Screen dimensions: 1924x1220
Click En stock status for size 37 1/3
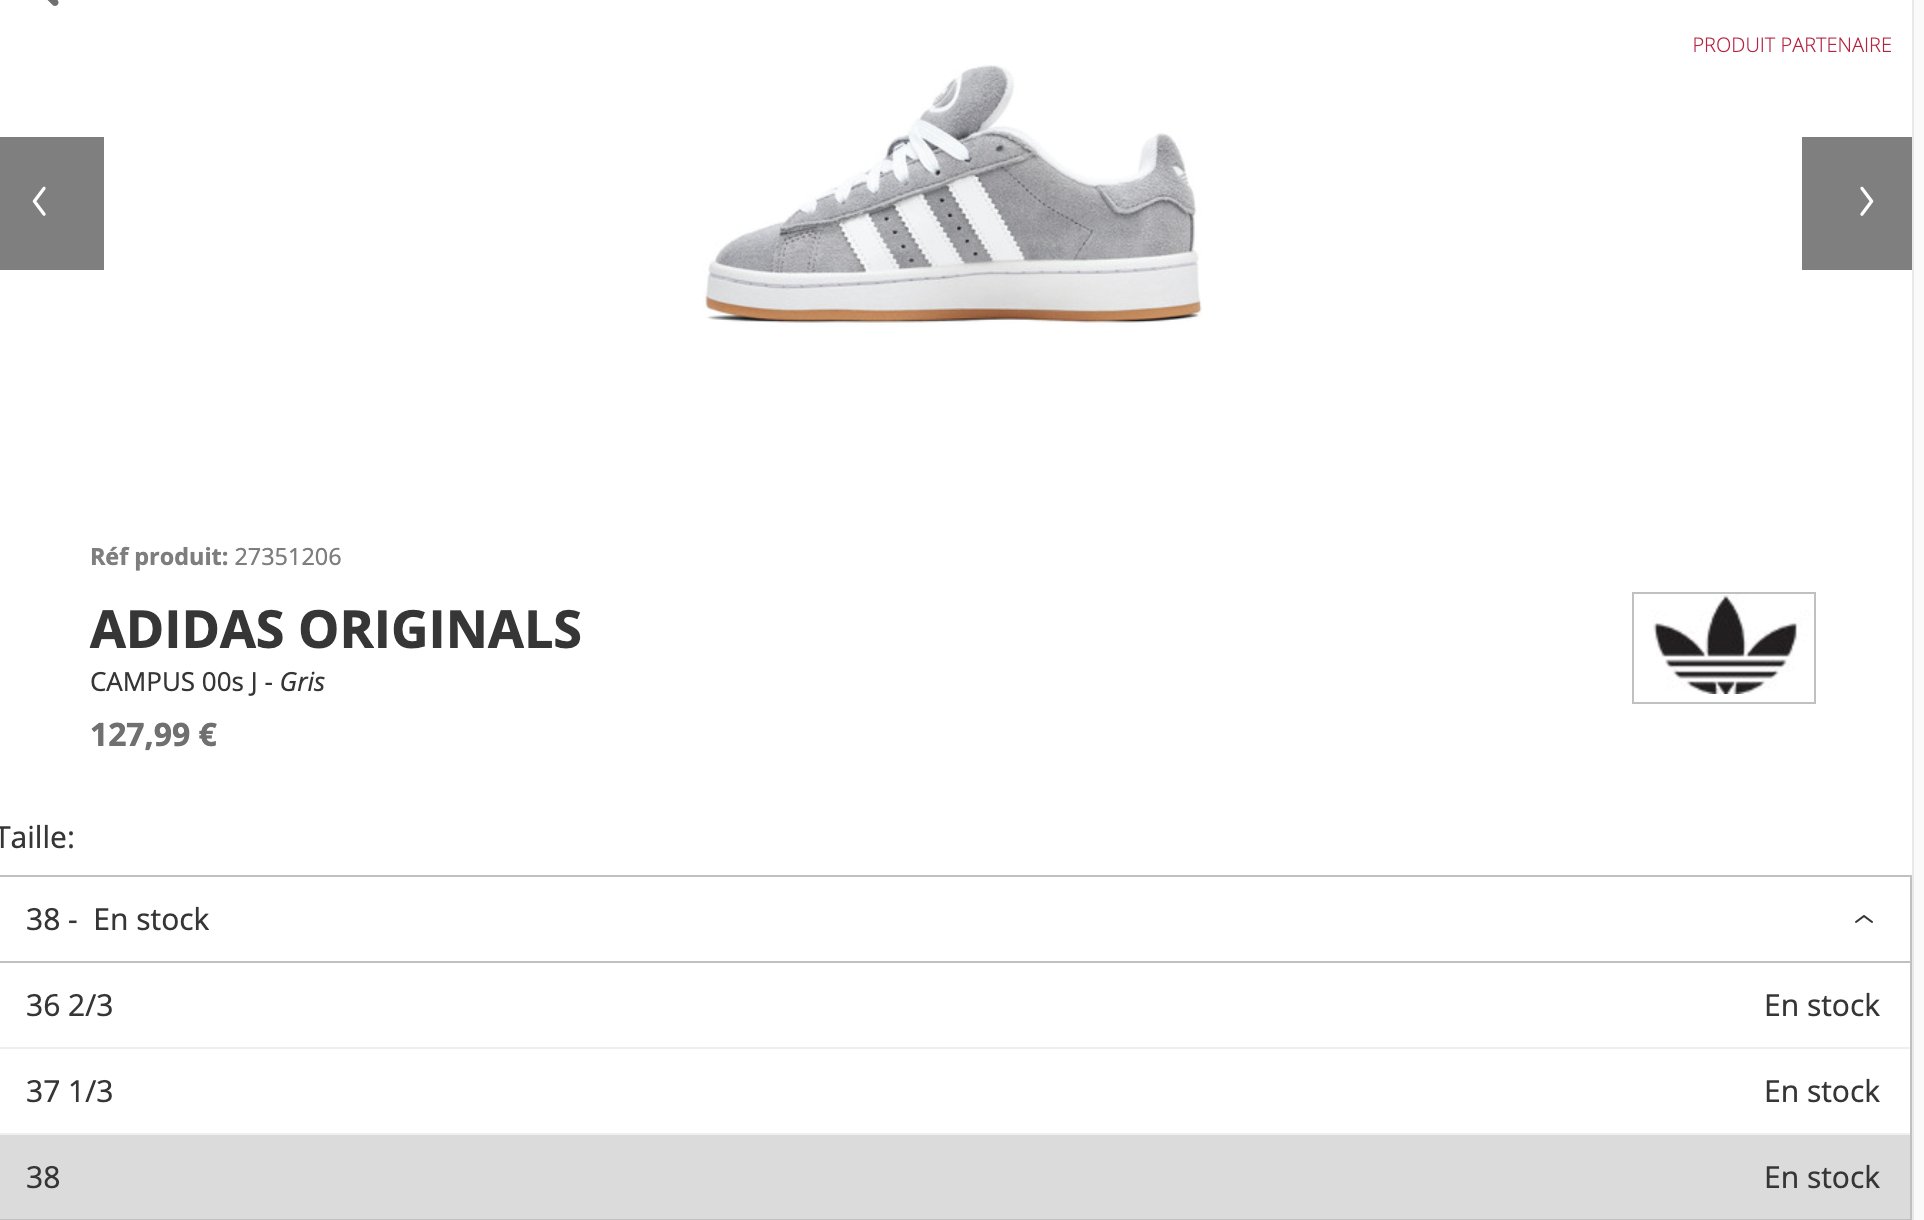point(1822,1091)
